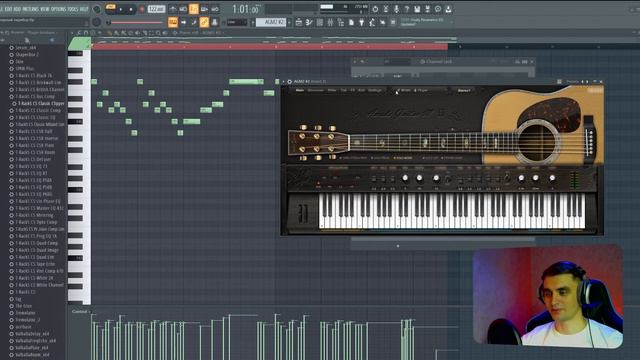The image size is (640, 360).
Task: Click the undo history clock icon
Action: click(375, 9)
